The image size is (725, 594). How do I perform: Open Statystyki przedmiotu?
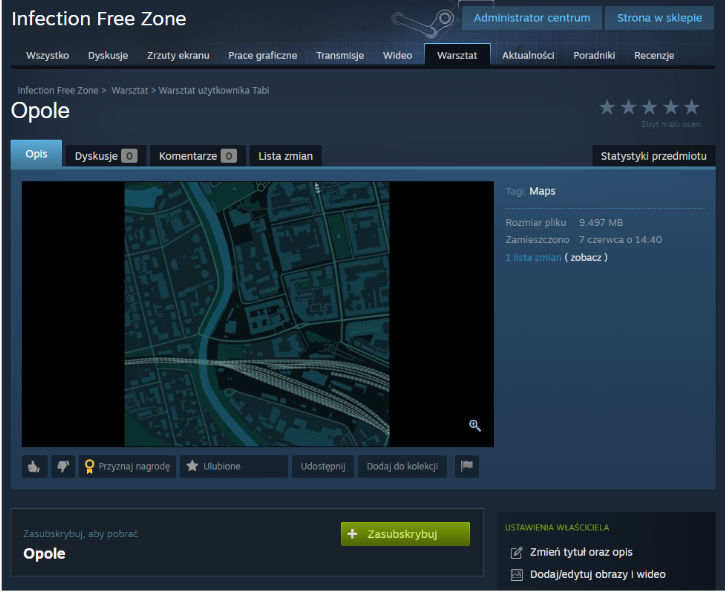(x=653, y=156)
